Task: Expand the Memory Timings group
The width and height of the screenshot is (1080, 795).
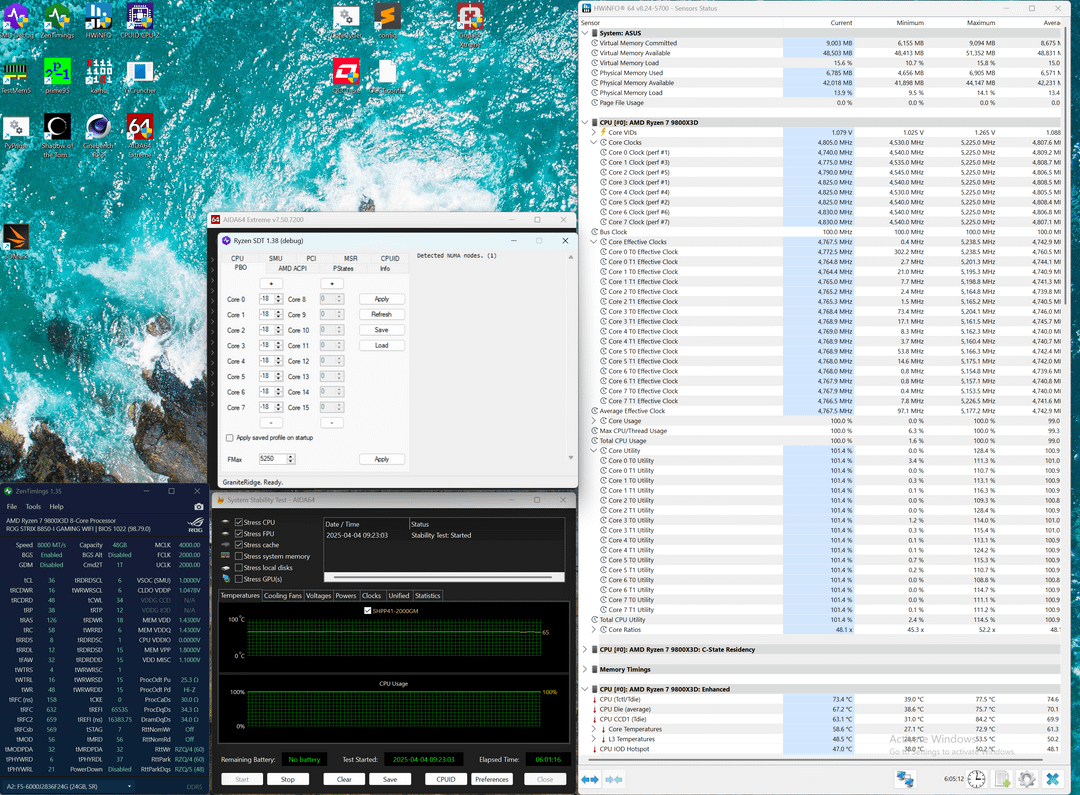Action: pyautogui.click(x=585, y=670)
